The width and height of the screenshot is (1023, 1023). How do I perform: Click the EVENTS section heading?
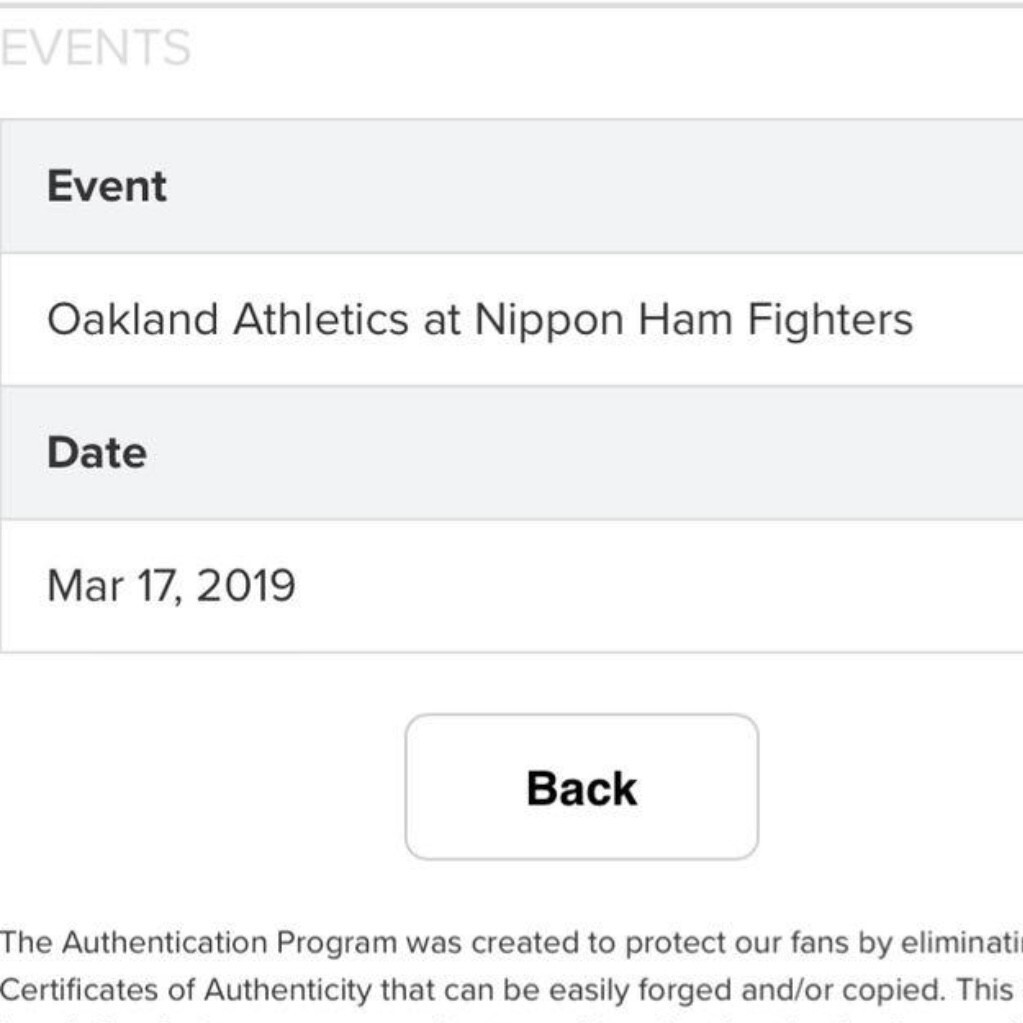pyautogui.click(x=96, y=48)
